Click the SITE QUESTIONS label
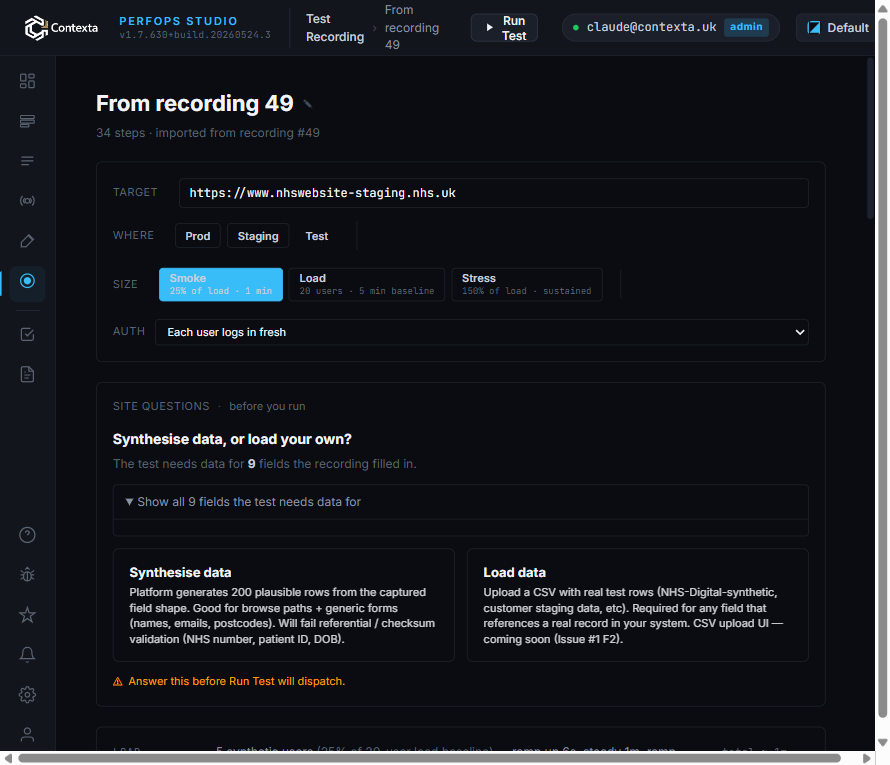Viewport: 890px width, 765px height. point(161,406)
